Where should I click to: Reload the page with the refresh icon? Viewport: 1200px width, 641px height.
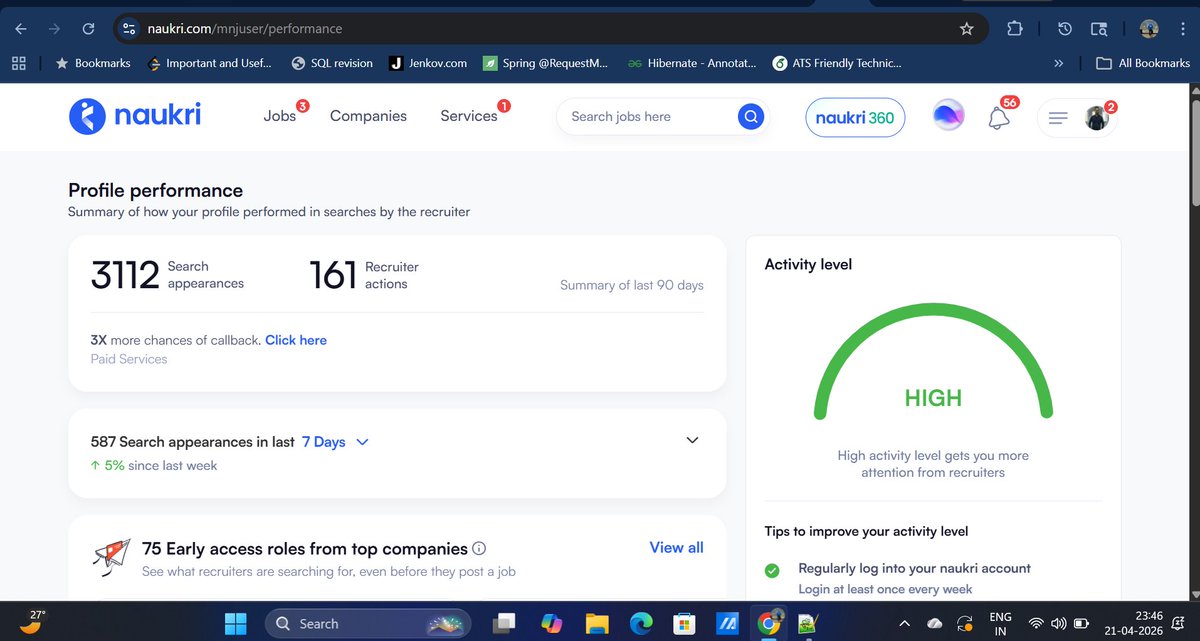point(88,29)
